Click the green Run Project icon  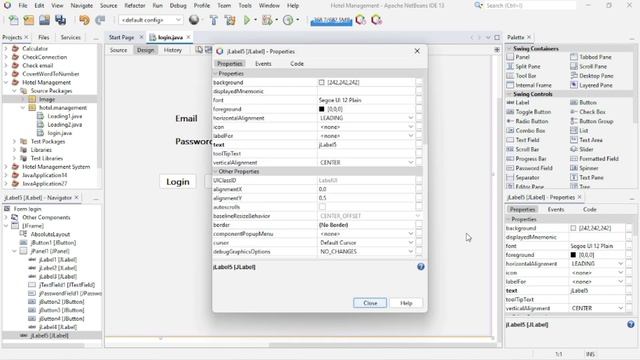coord(247,20)
